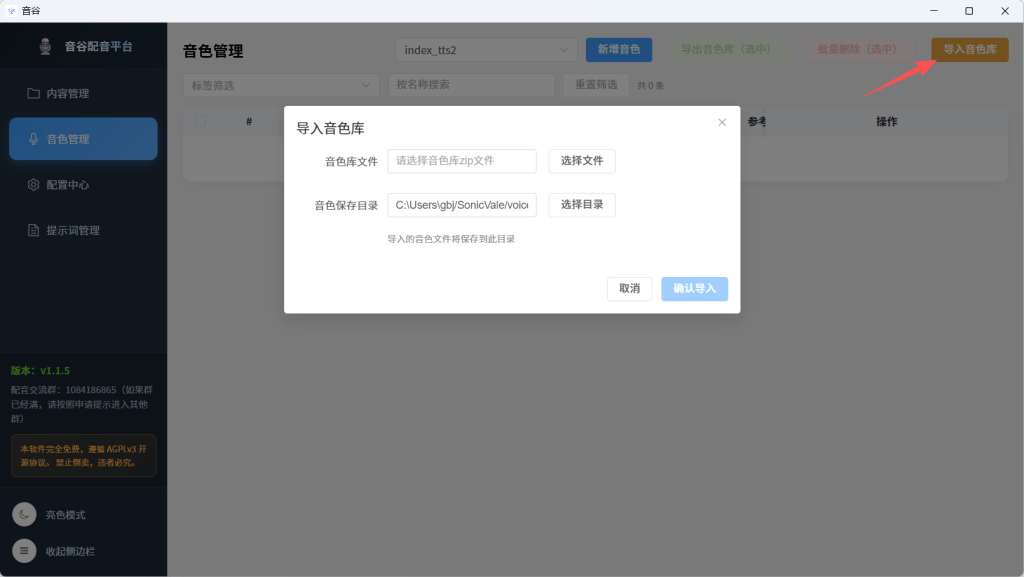
Task: Click the gear icon beside 配置中心
Action: 33,185
